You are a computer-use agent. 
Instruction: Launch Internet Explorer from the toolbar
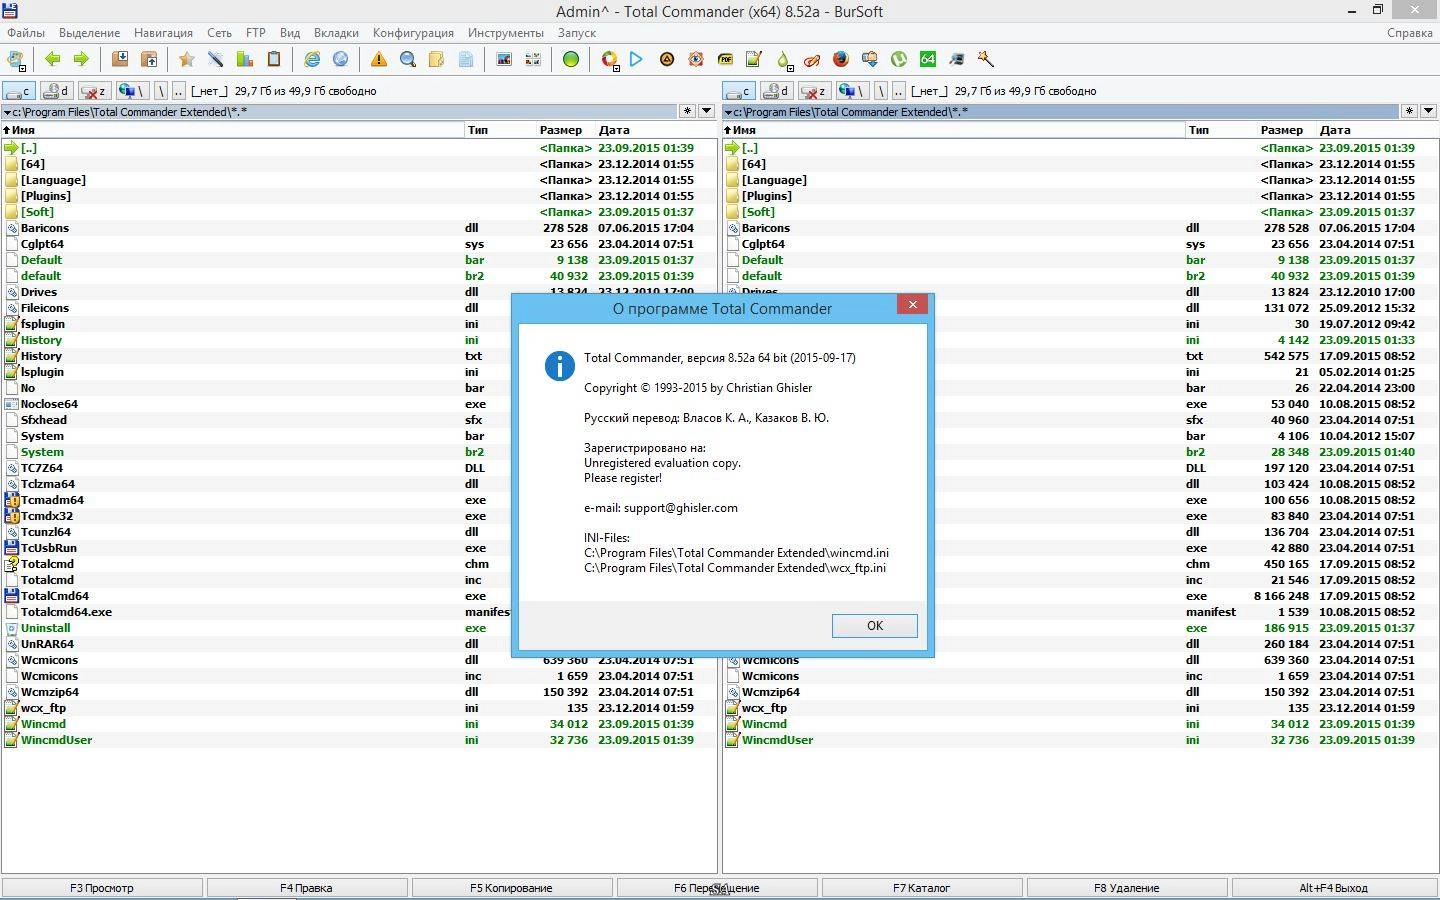tap(312, 59)
